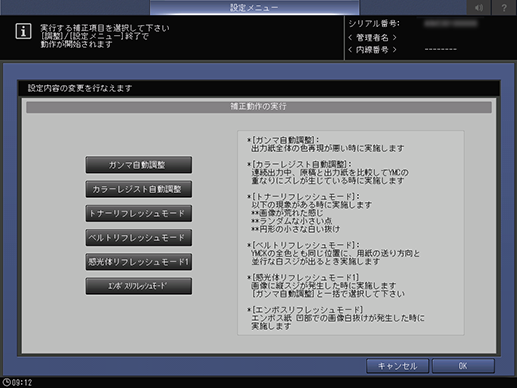This screenshot has width=517, height=388.
Task: Click the [トナーリフレッシュモード] description heading
Action: [x=304, y=197]
